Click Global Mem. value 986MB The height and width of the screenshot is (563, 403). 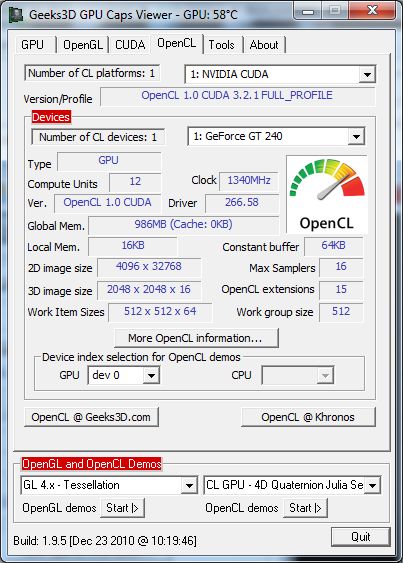coord(184,225)
